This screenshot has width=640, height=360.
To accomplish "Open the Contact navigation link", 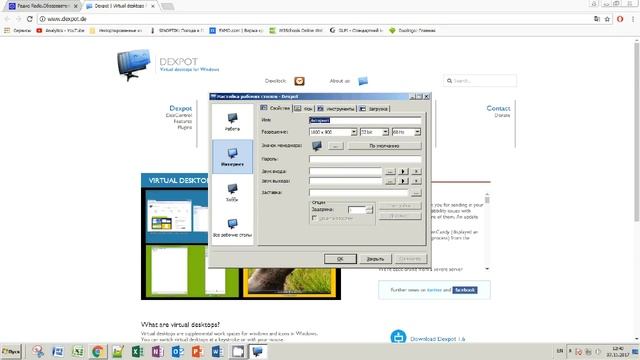I will [498, 108].
